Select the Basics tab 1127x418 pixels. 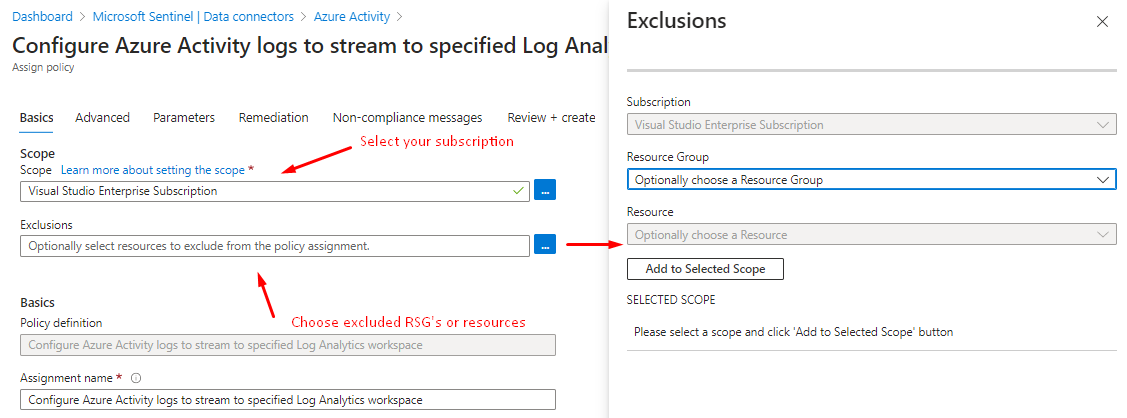click(37, 118)
